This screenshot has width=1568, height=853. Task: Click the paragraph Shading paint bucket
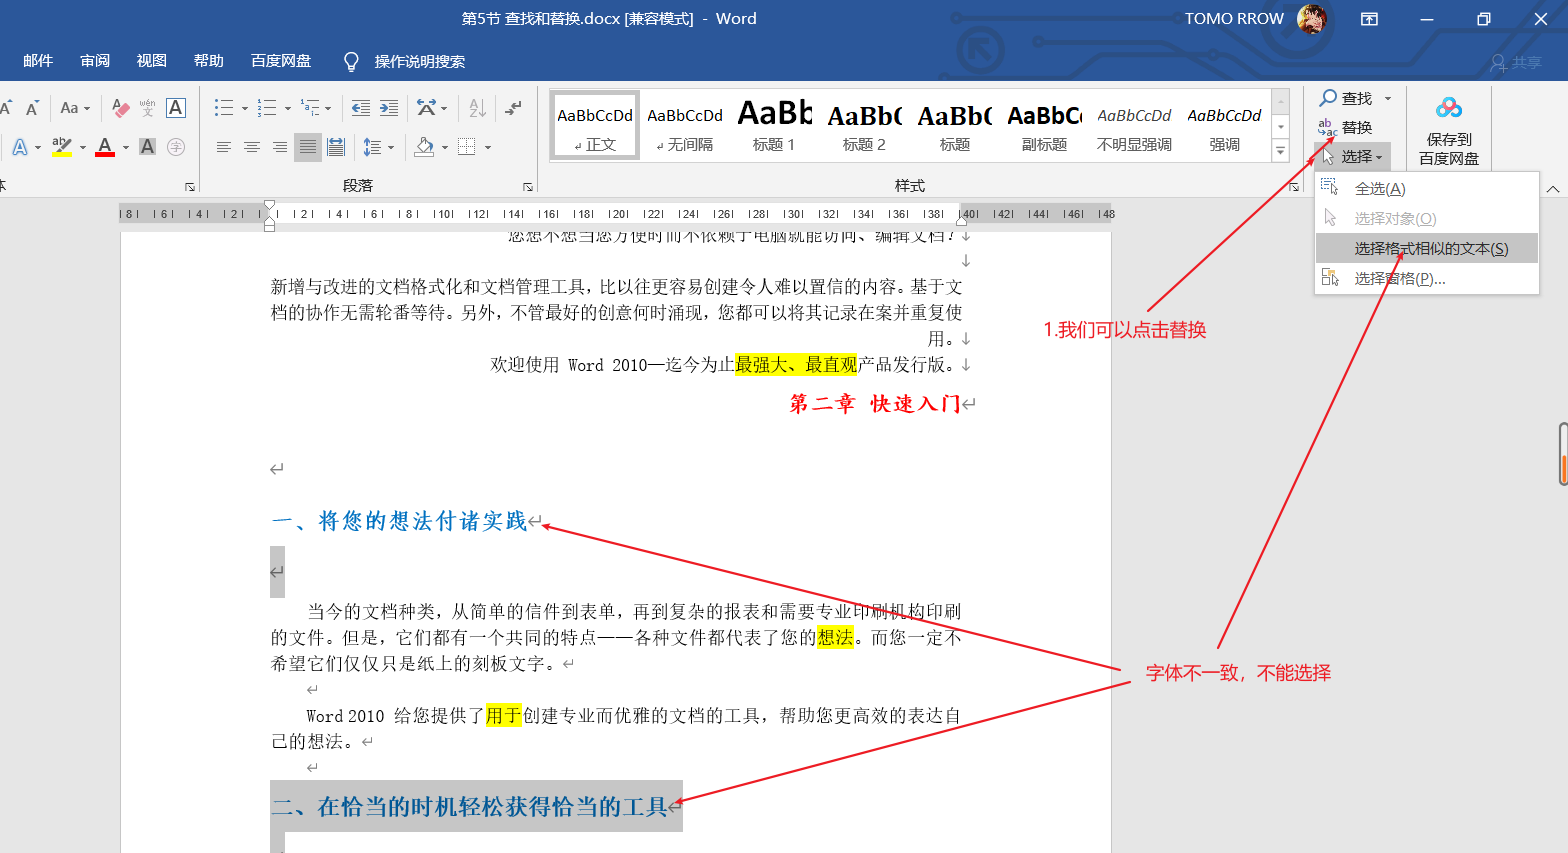pyautogui.click(x=424, y=147)
